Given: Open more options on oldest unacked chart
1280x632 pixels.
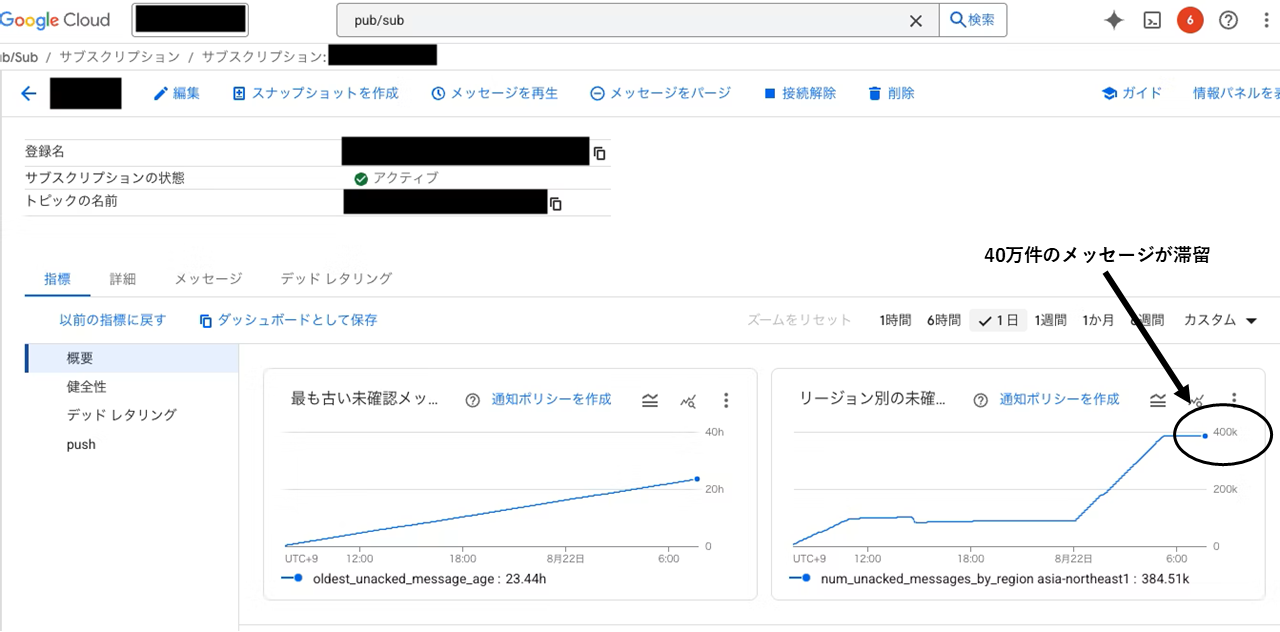Looking at the screenshot, I should coord(726,400).
